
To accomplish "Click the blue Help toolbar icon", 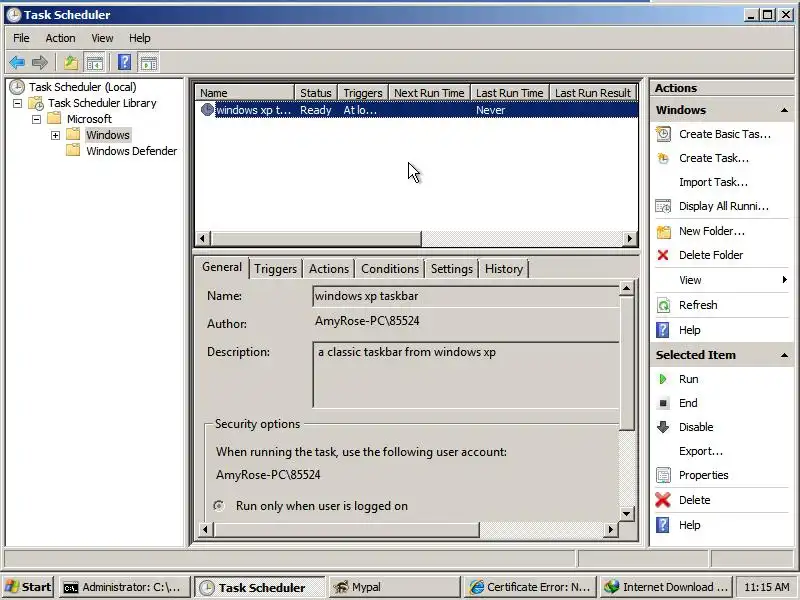I will (x=124, y=63).
